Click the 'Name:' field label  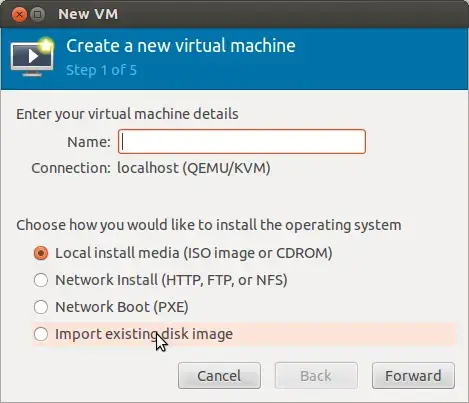(x=89, y=142)
